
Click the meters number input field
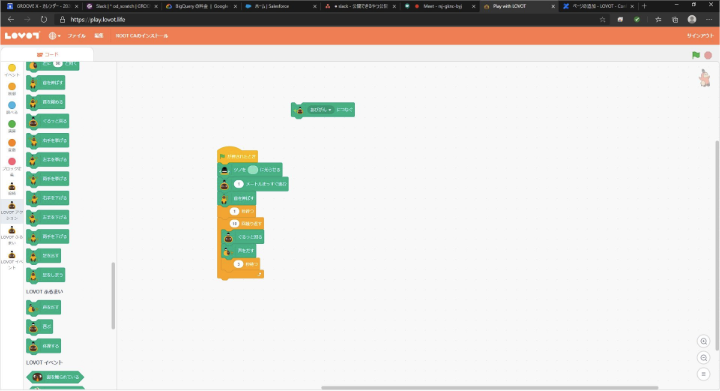[x=238, y=184]
